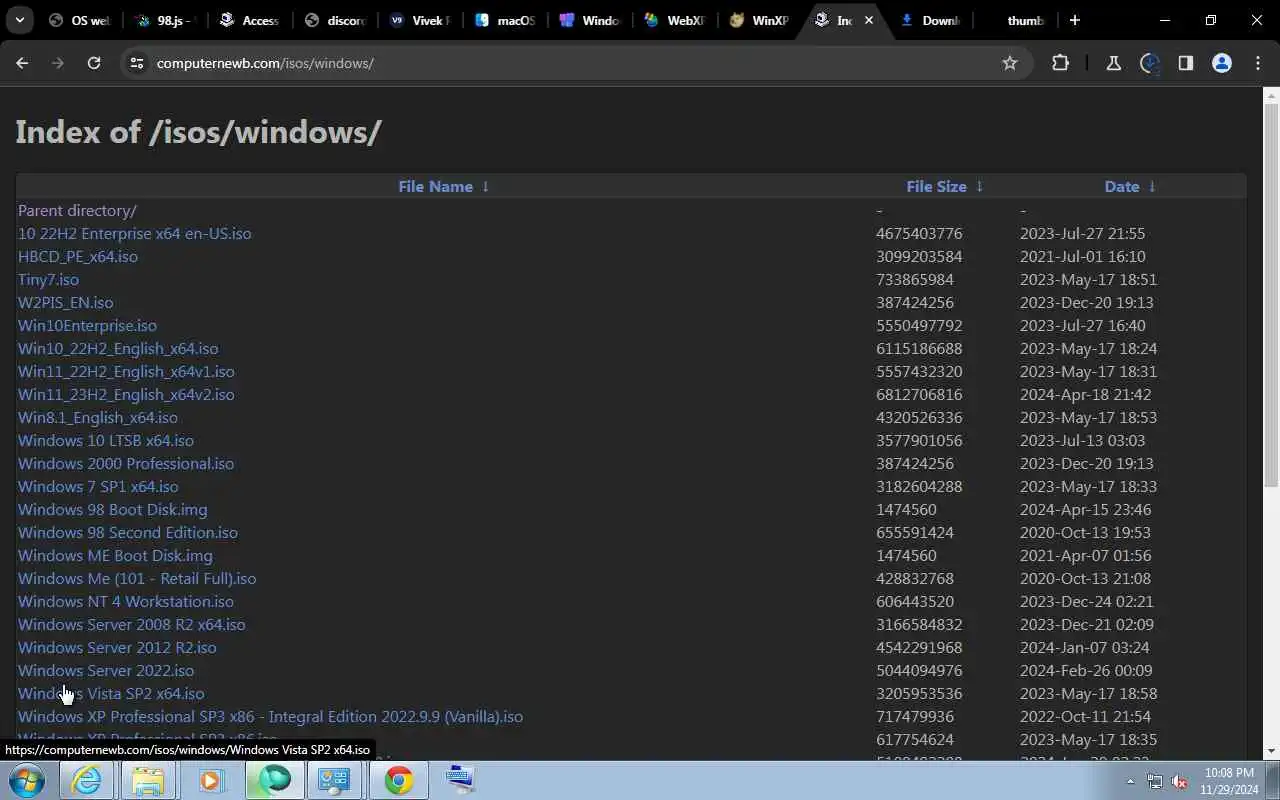Download Windows Server 2022.iso
This screenshot has width=1280, height=800.
(106, 670)
